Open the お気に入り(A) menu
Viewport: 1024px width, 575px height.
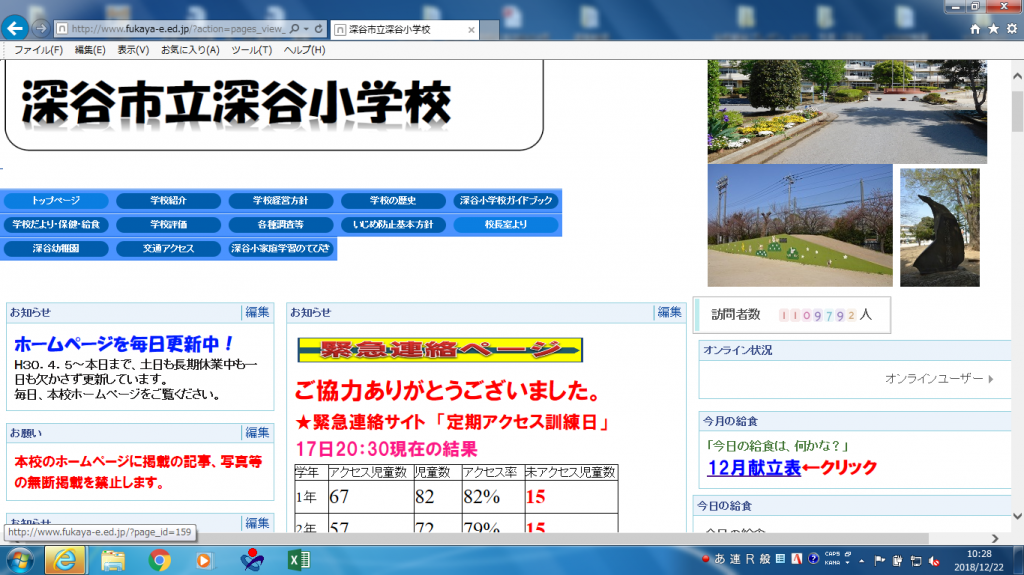[190, 50]
